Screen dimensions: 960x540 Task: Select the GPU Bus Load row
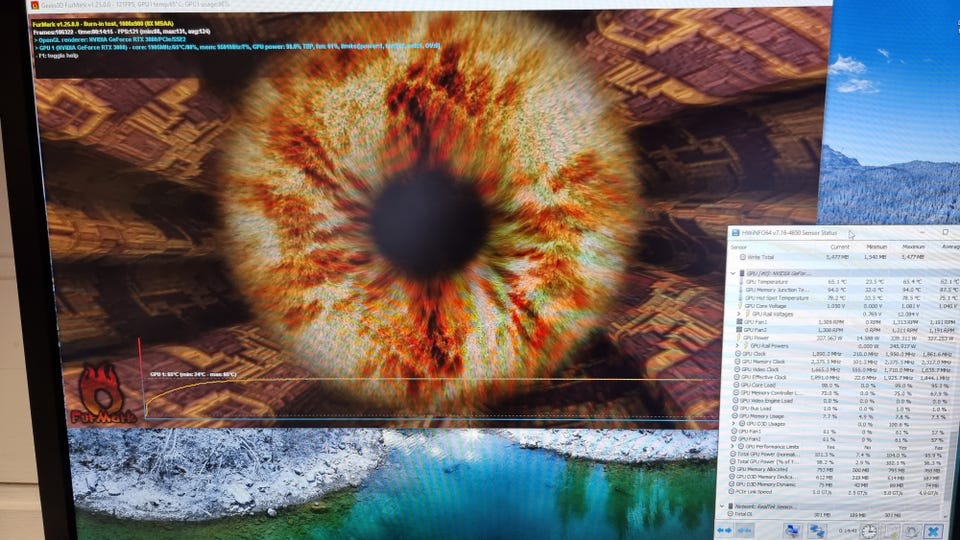pyautogui.click(x=842, y=408)
